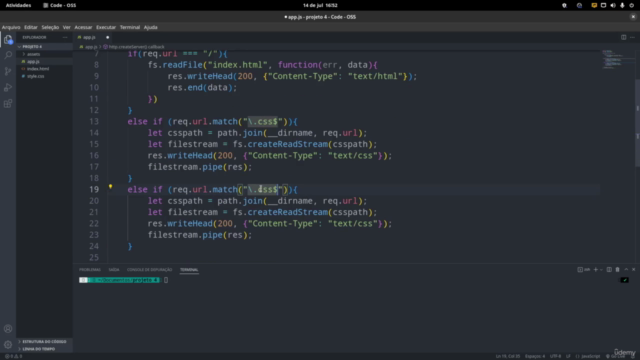This screenshot has width=640, height=360.
Task: Expand the ESTRUTURA DO CÓDIGO section
Action: point(44,341)
